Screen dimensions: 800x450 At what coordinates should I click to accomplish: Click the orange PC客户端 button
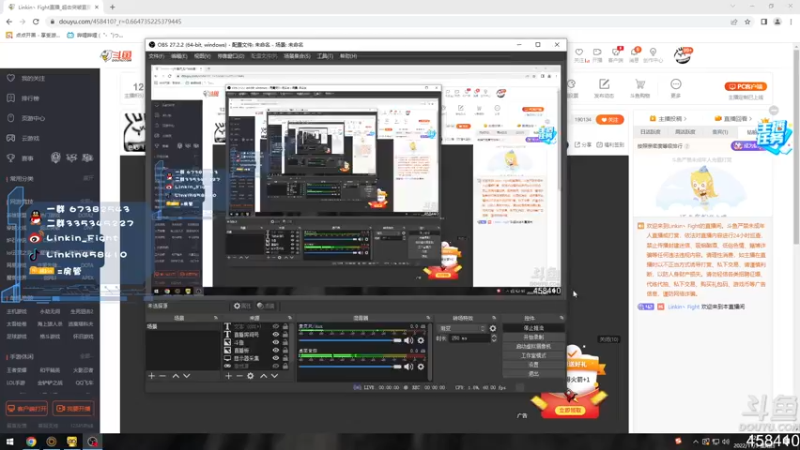(745, 86)
